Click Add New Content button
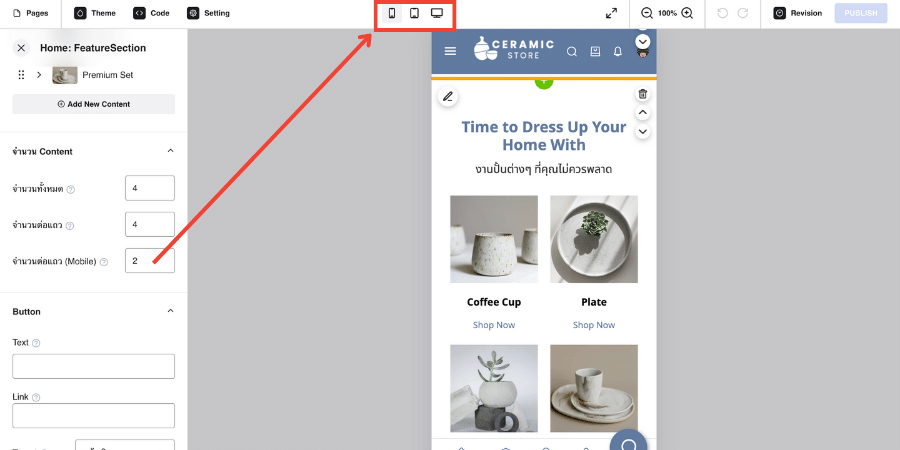 tap(94, 104)
